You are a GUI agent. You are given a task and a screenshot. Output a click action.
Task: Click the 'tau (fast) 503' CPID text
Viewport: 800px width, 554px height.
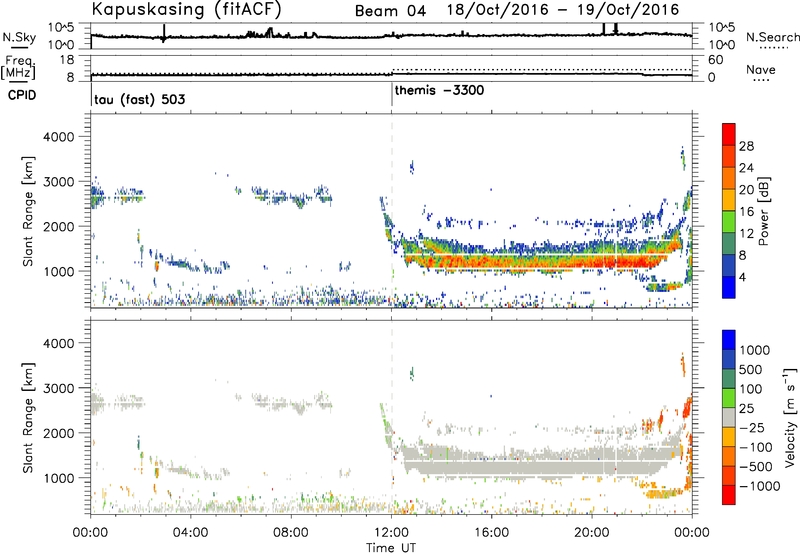[x=139, y=99]
